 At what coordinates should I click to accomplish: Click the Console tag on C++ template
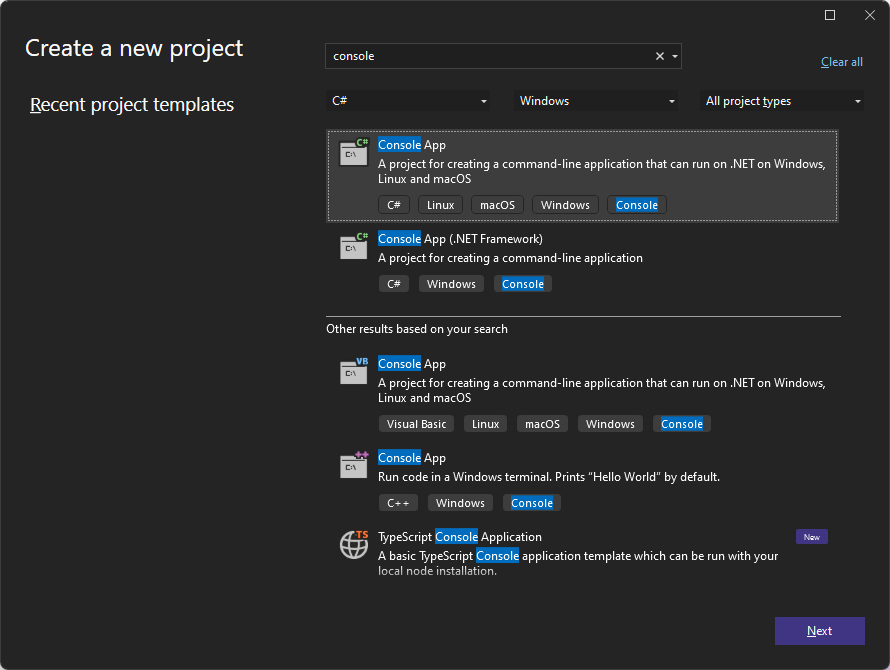pos(531,502)
